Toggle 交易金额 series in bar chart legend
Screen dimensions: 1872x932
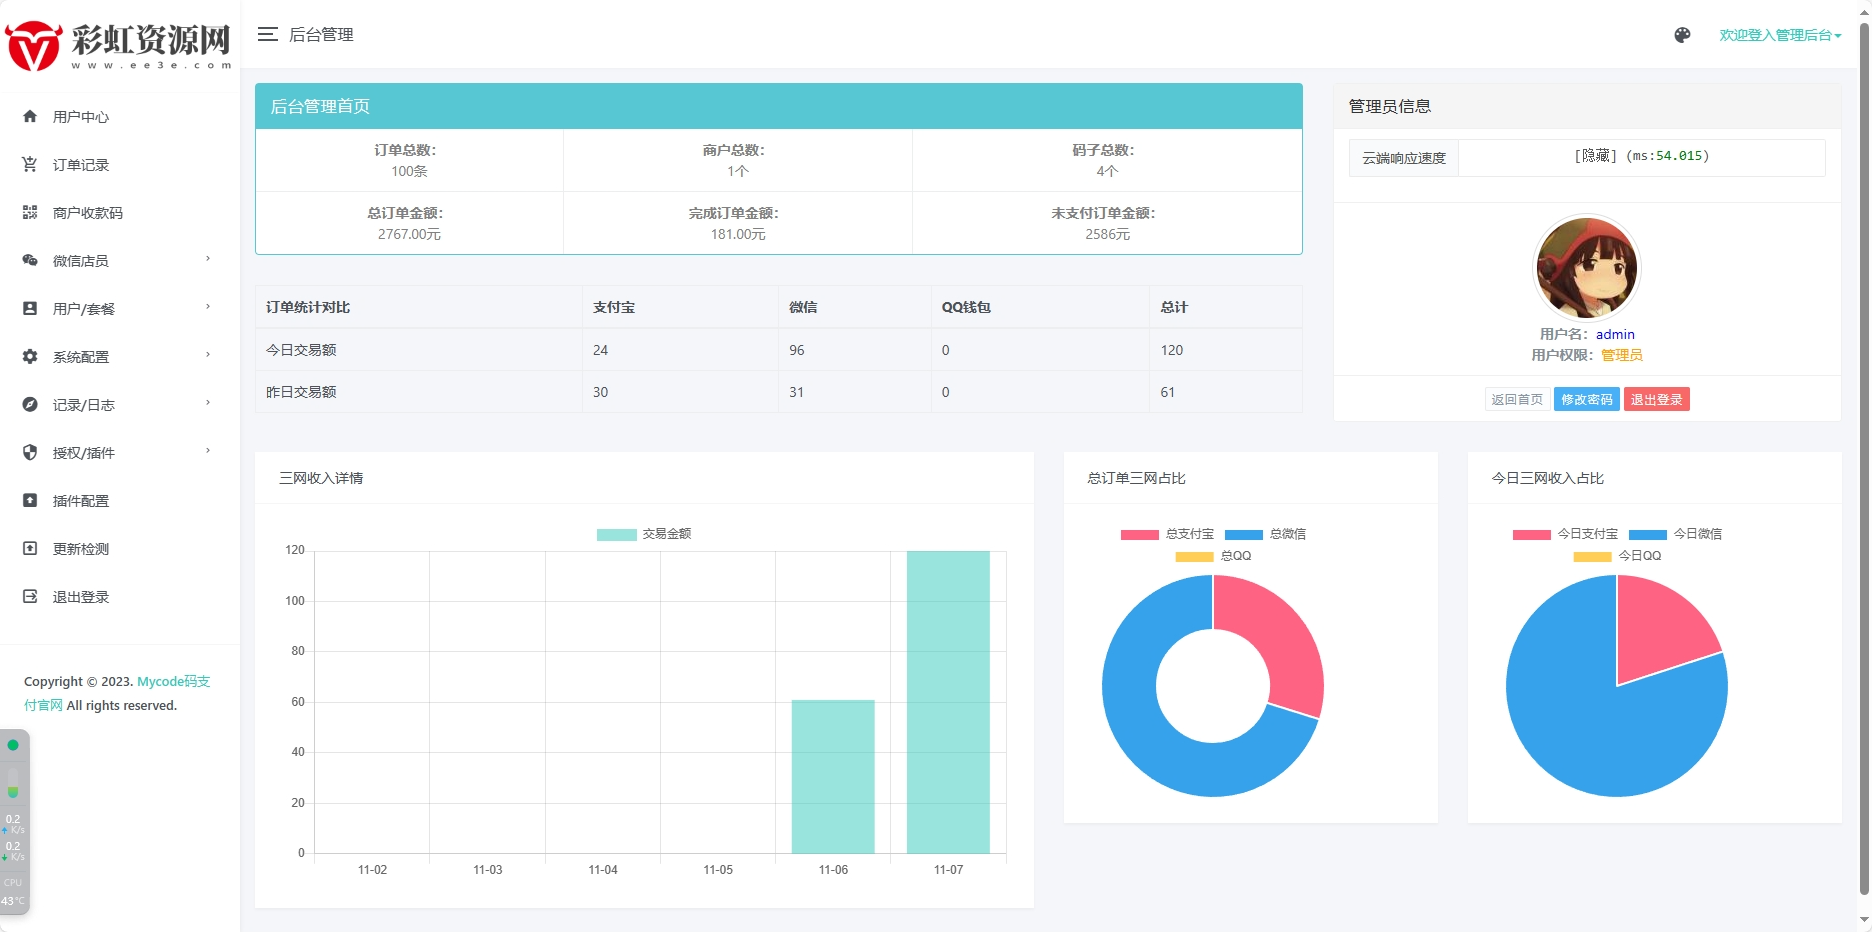(x=644, y=534)
